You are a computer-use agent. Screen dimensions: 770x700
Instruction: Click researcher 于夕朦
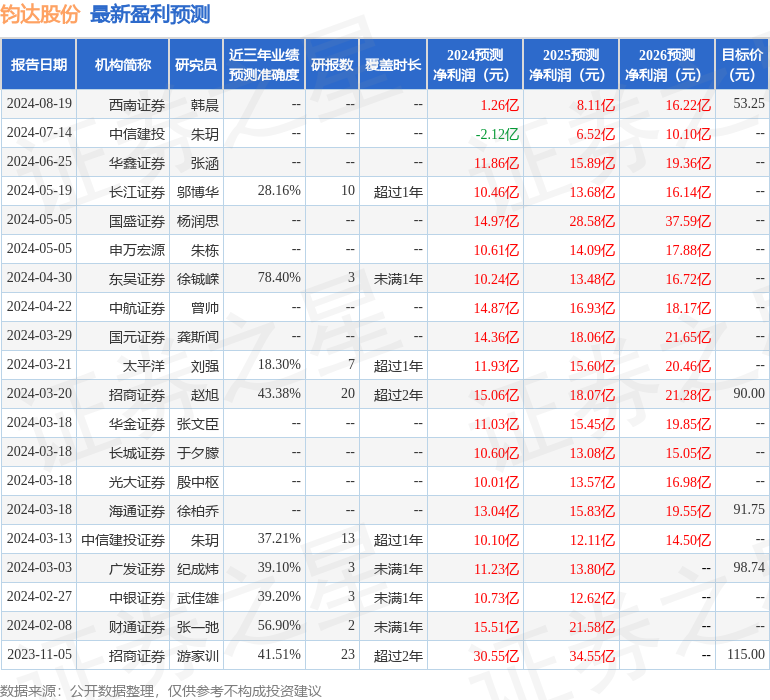pos(198,452)
